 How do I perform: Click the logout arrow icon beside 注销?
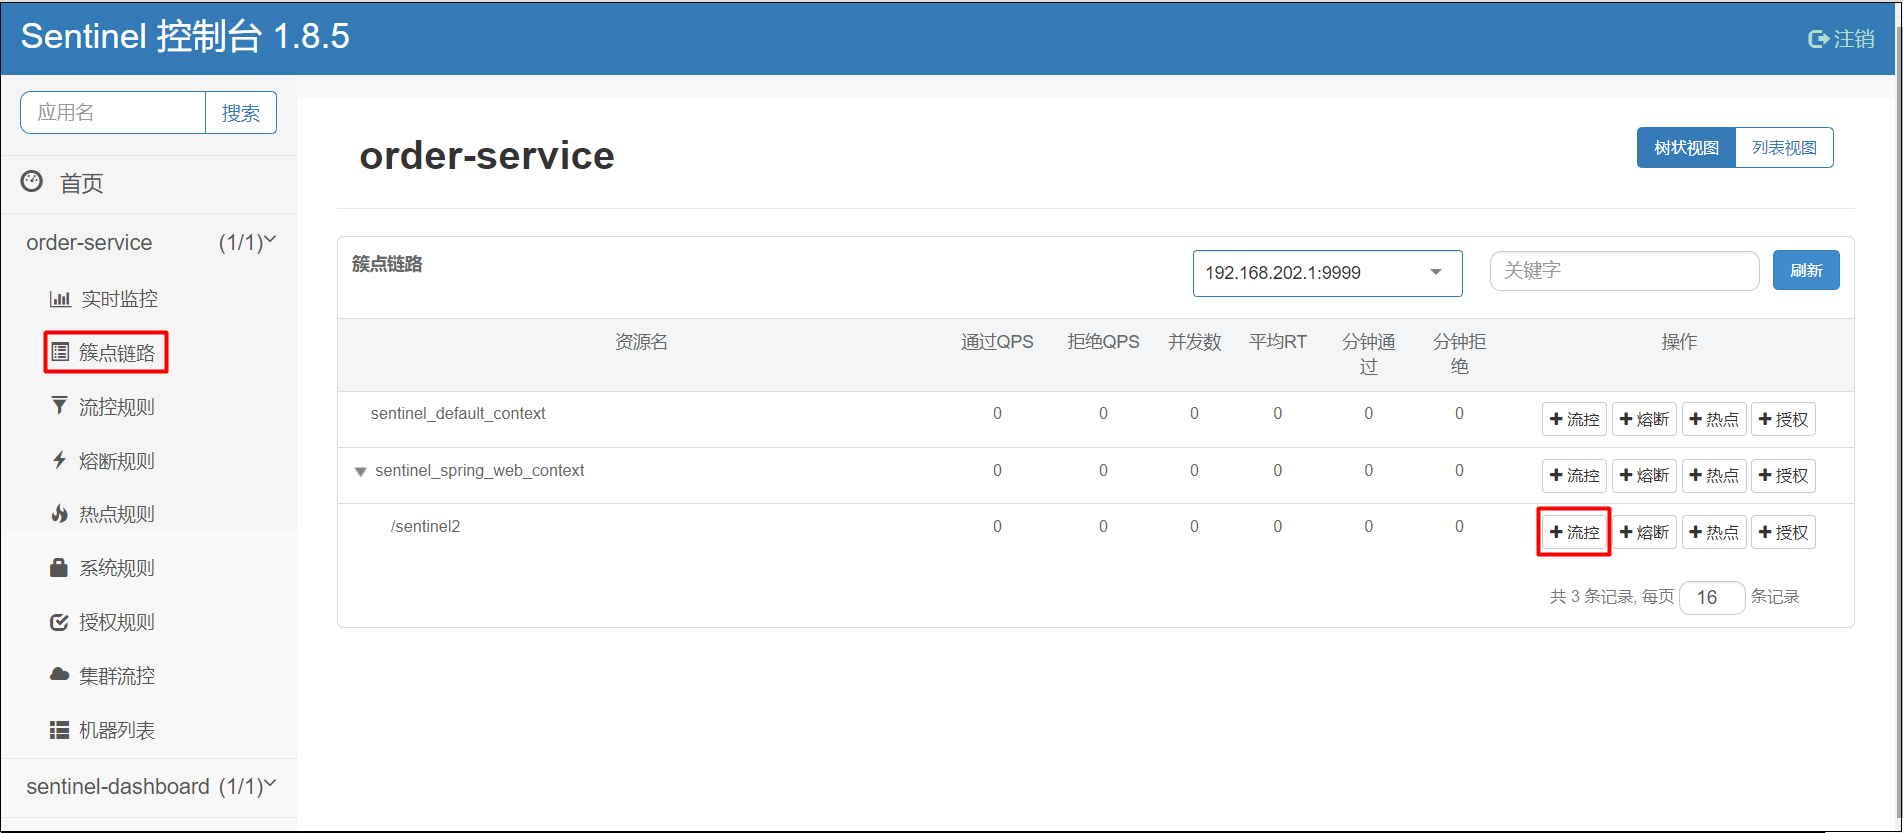pyautogui.click(x=1819, y=39)
